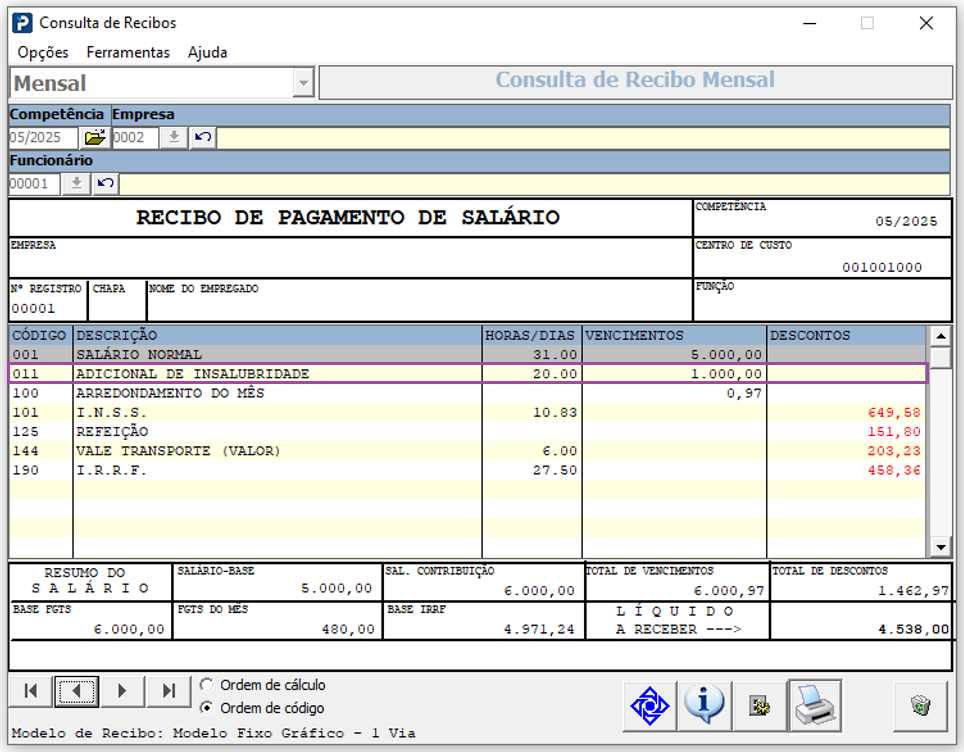Screen dimensions: 964x752
Task: Open the Ferramentas menu
Action: [128, 52]
